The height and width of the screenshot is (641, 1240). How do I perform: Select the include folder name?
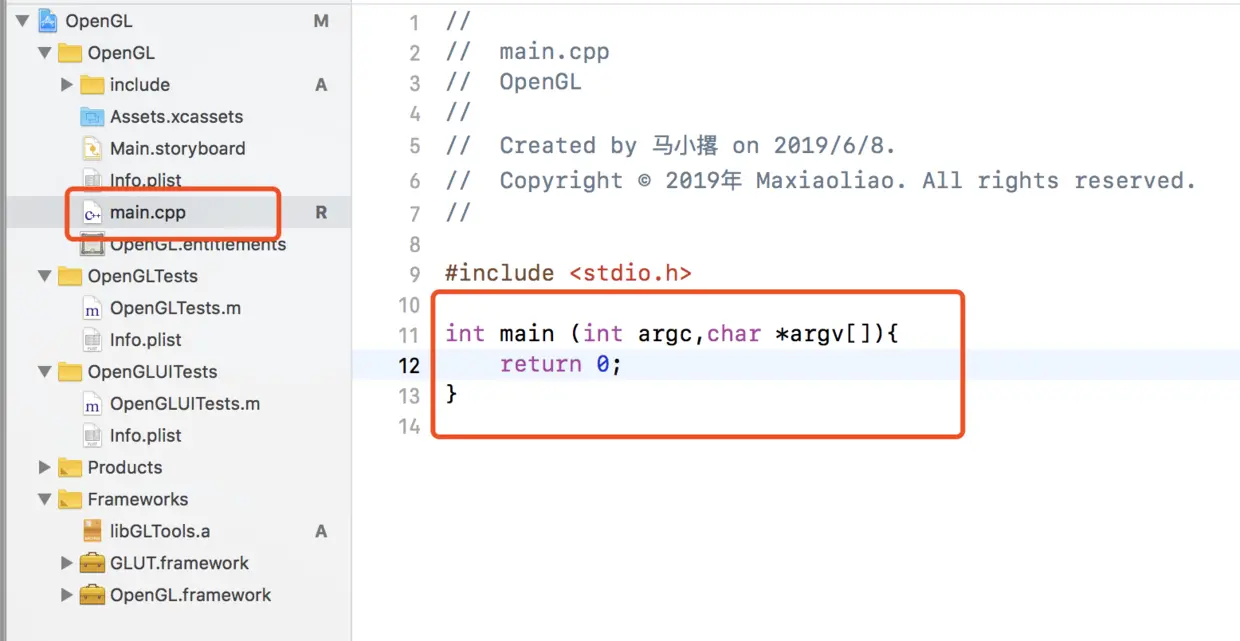(140, 85)
